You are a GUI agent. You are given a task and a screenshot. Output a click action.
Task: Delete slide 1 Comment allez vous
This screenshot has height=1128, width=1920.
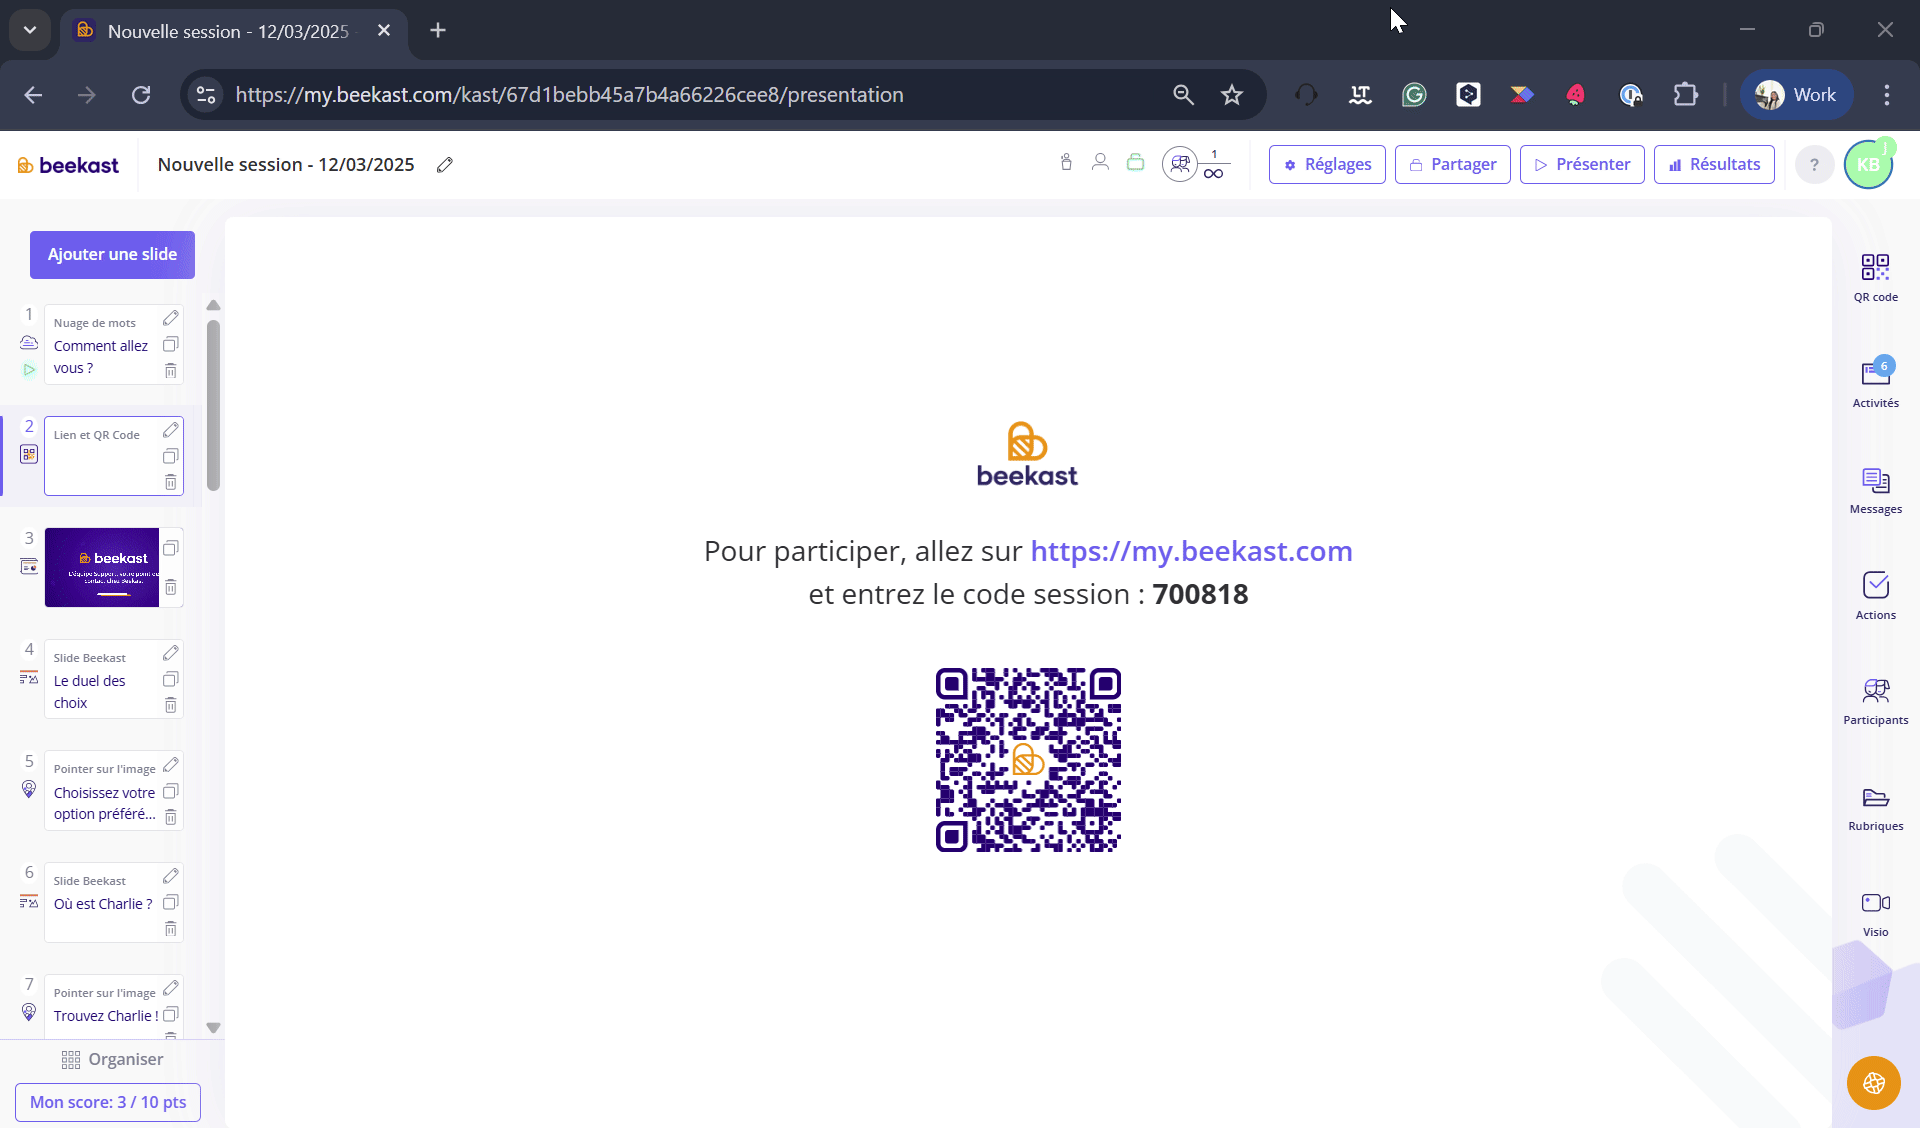point(171,371)
